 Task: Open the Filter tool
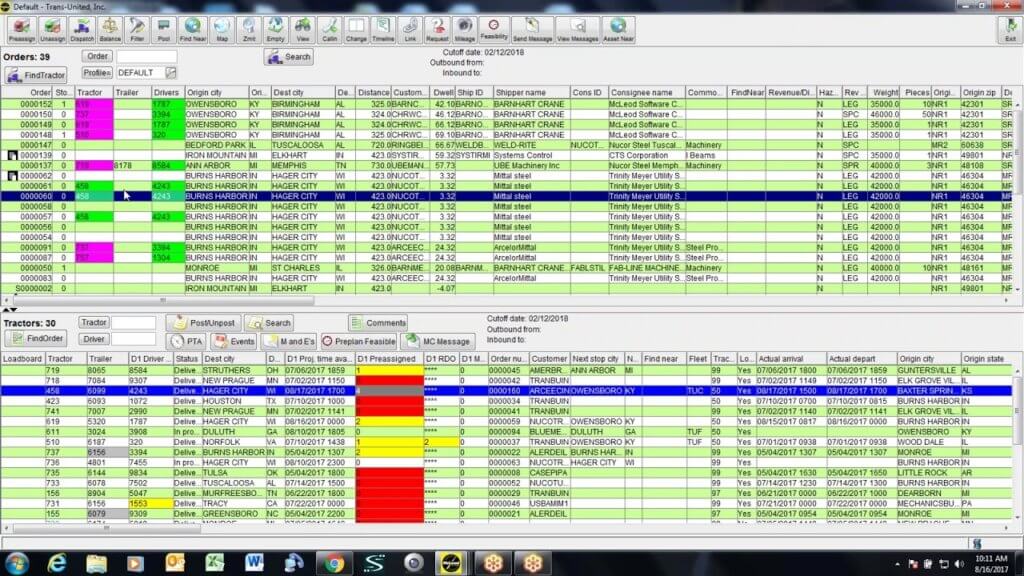point(137,30)
